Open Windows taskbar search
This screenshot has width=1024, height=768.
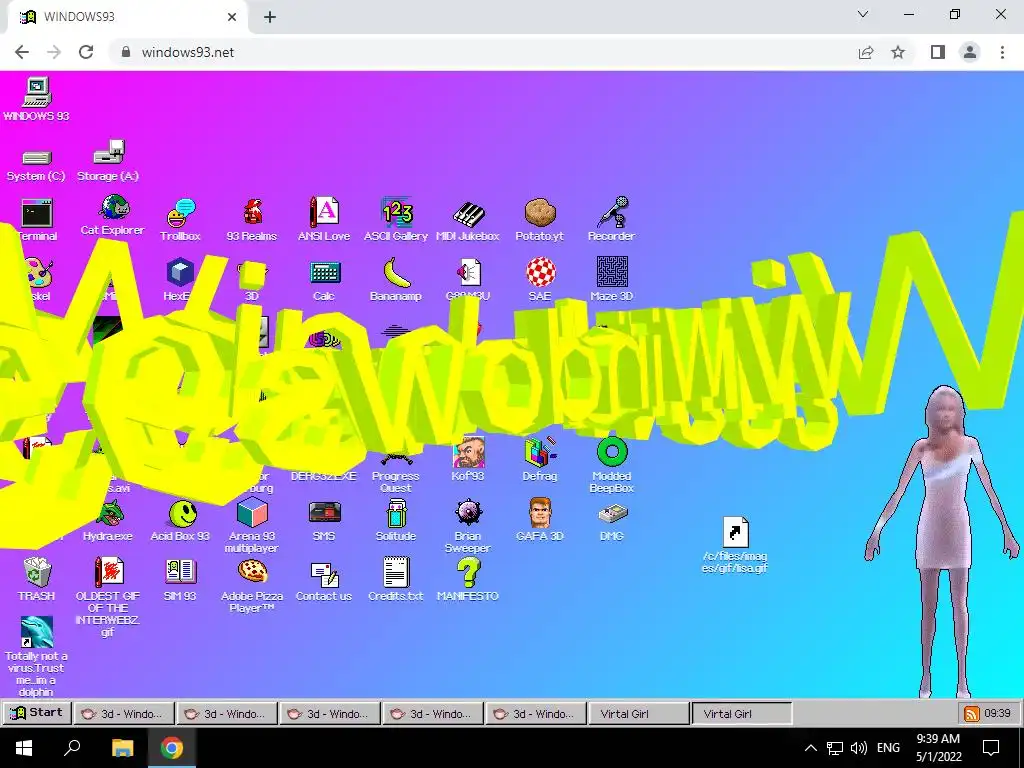pos(72,748)
